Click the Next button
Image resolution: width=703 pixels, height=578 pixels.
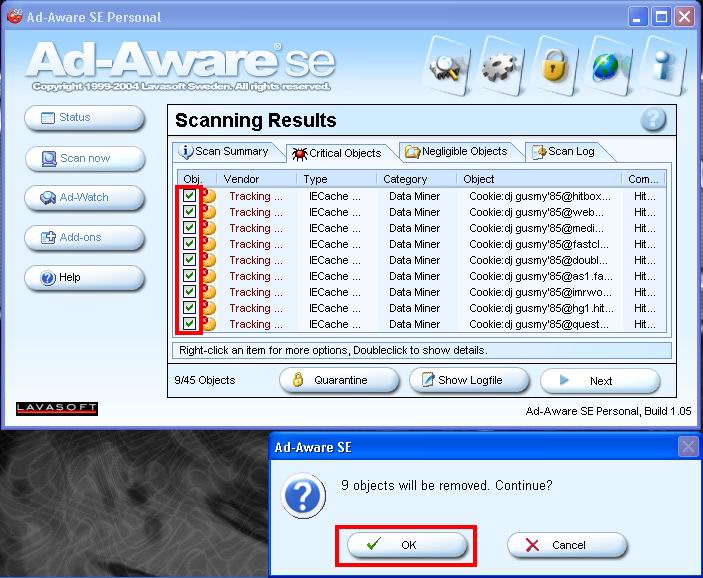(x=600, y=381)
